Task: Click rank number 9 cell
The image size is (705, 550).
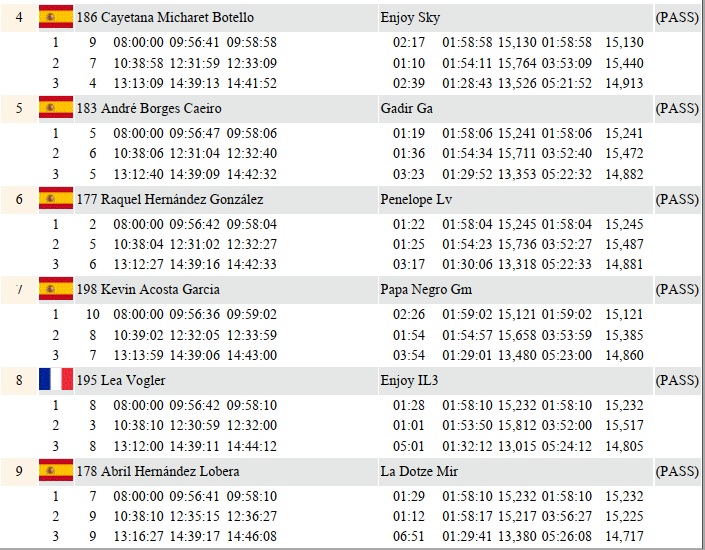Action: coord(19,471)
